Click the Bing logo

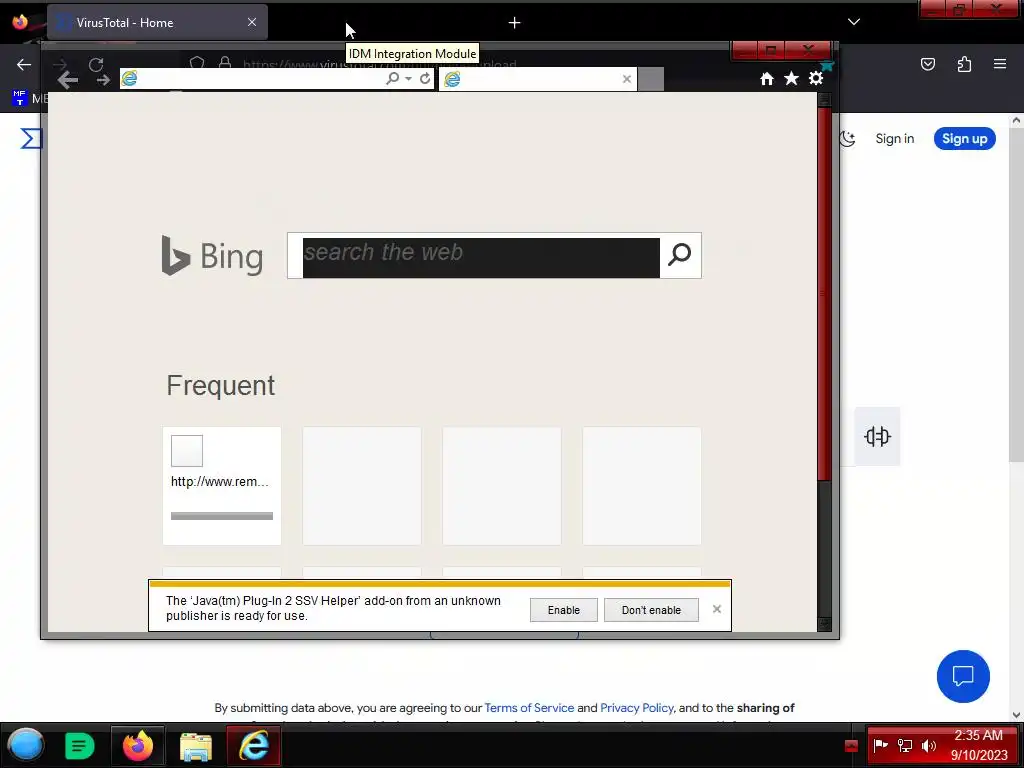pos(212,255)
